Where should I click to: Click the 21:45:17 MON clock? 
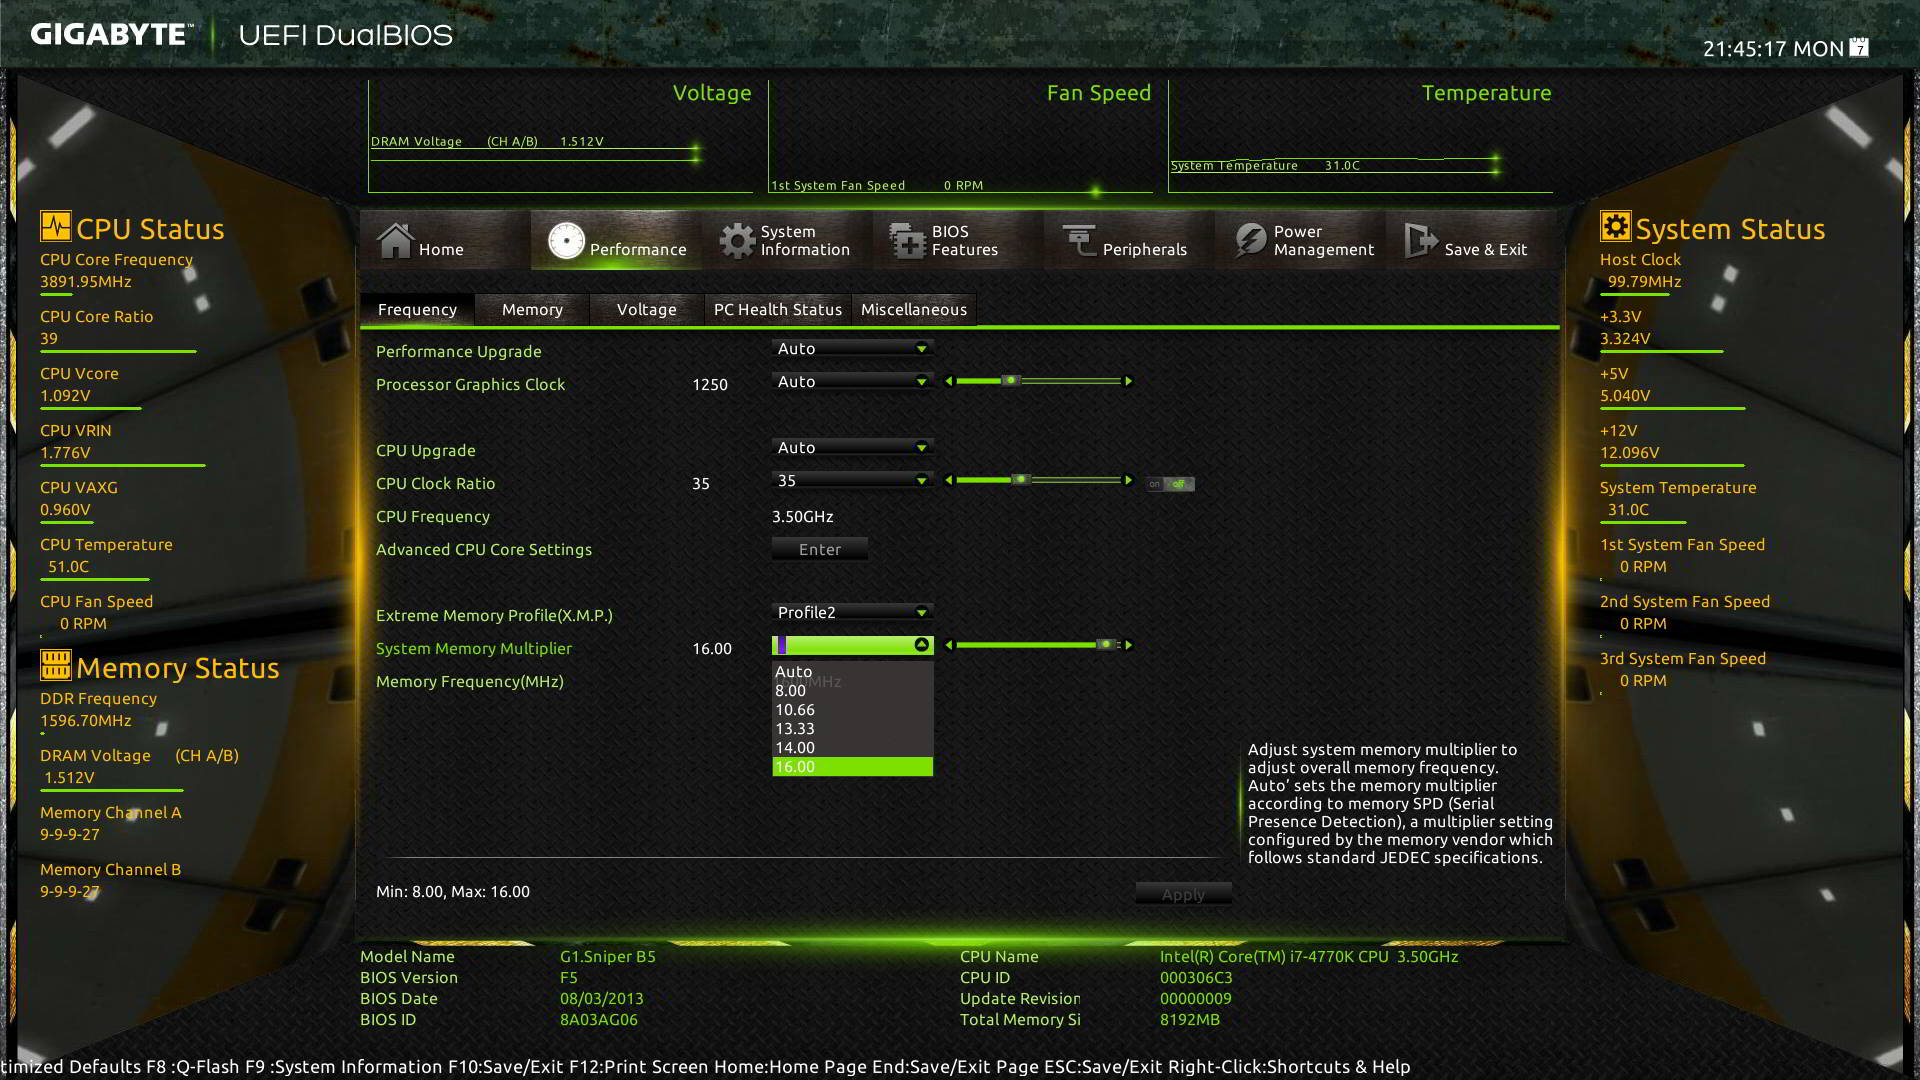click(x=1773, y=48)
